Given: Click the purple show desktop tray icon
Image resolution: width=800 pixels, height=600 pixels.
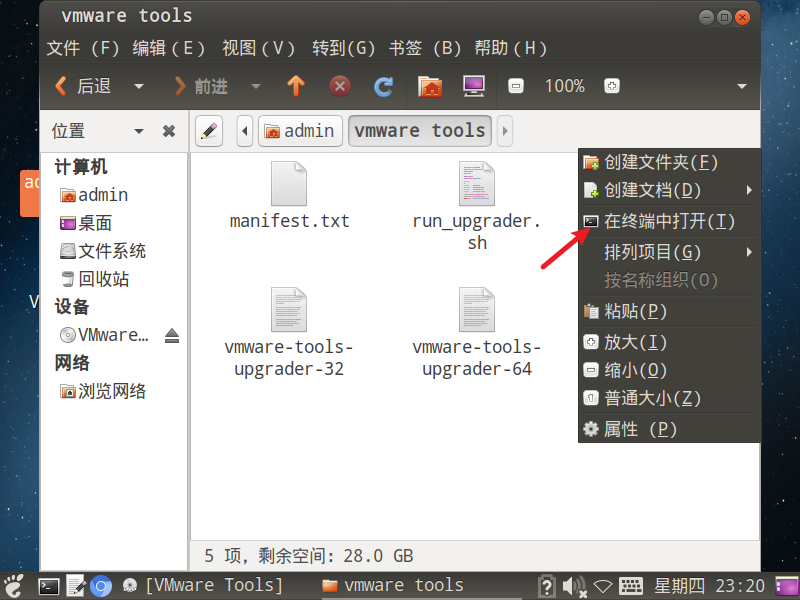Looking at the screenshot, I should click(x=786, y=587).
